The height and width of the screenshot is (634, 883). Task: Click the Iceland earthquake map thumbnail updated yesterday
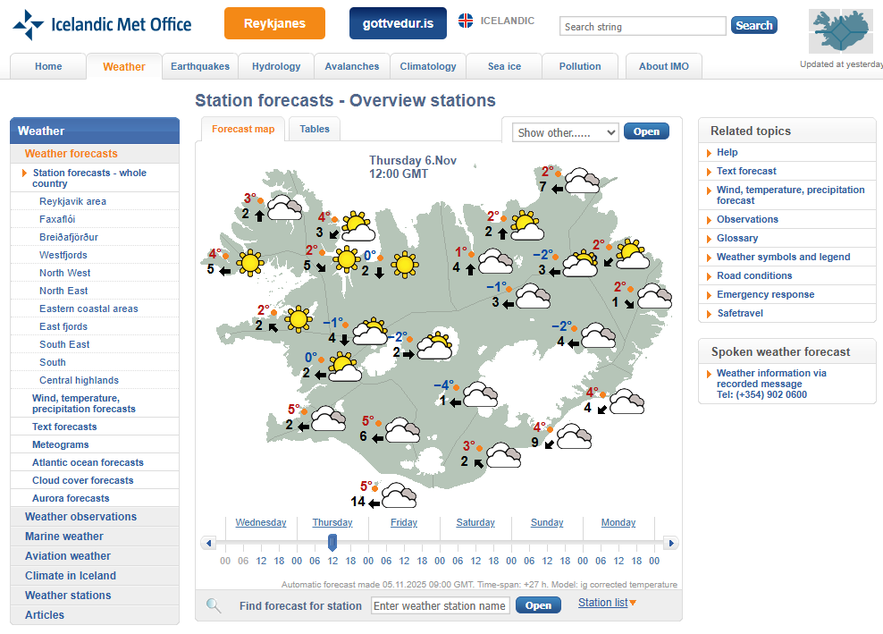click(x=840, y=32)
